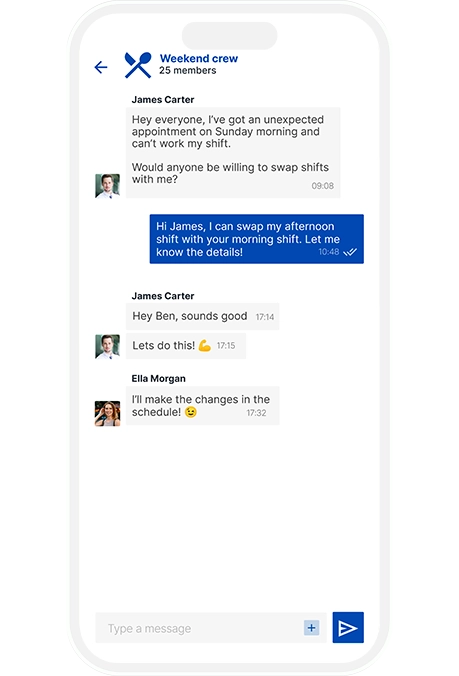Open James Carter's avatar beside 'Lets do this!'
This screenshot has width=459, height=676.
[x=107, y=346]
